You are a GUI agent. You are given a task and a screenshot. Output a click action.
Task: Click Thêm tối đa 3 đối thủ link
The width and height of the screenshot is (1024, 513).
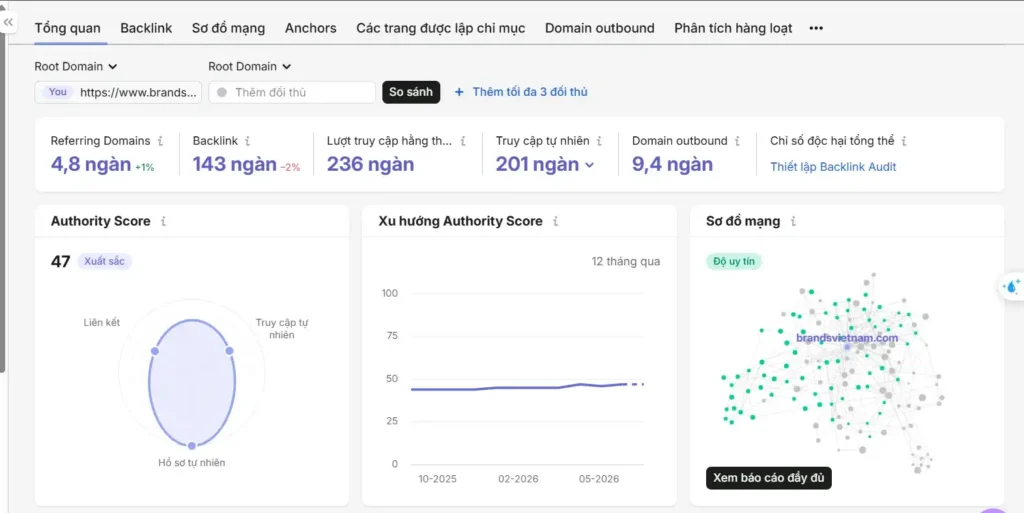tap(530, 92)
